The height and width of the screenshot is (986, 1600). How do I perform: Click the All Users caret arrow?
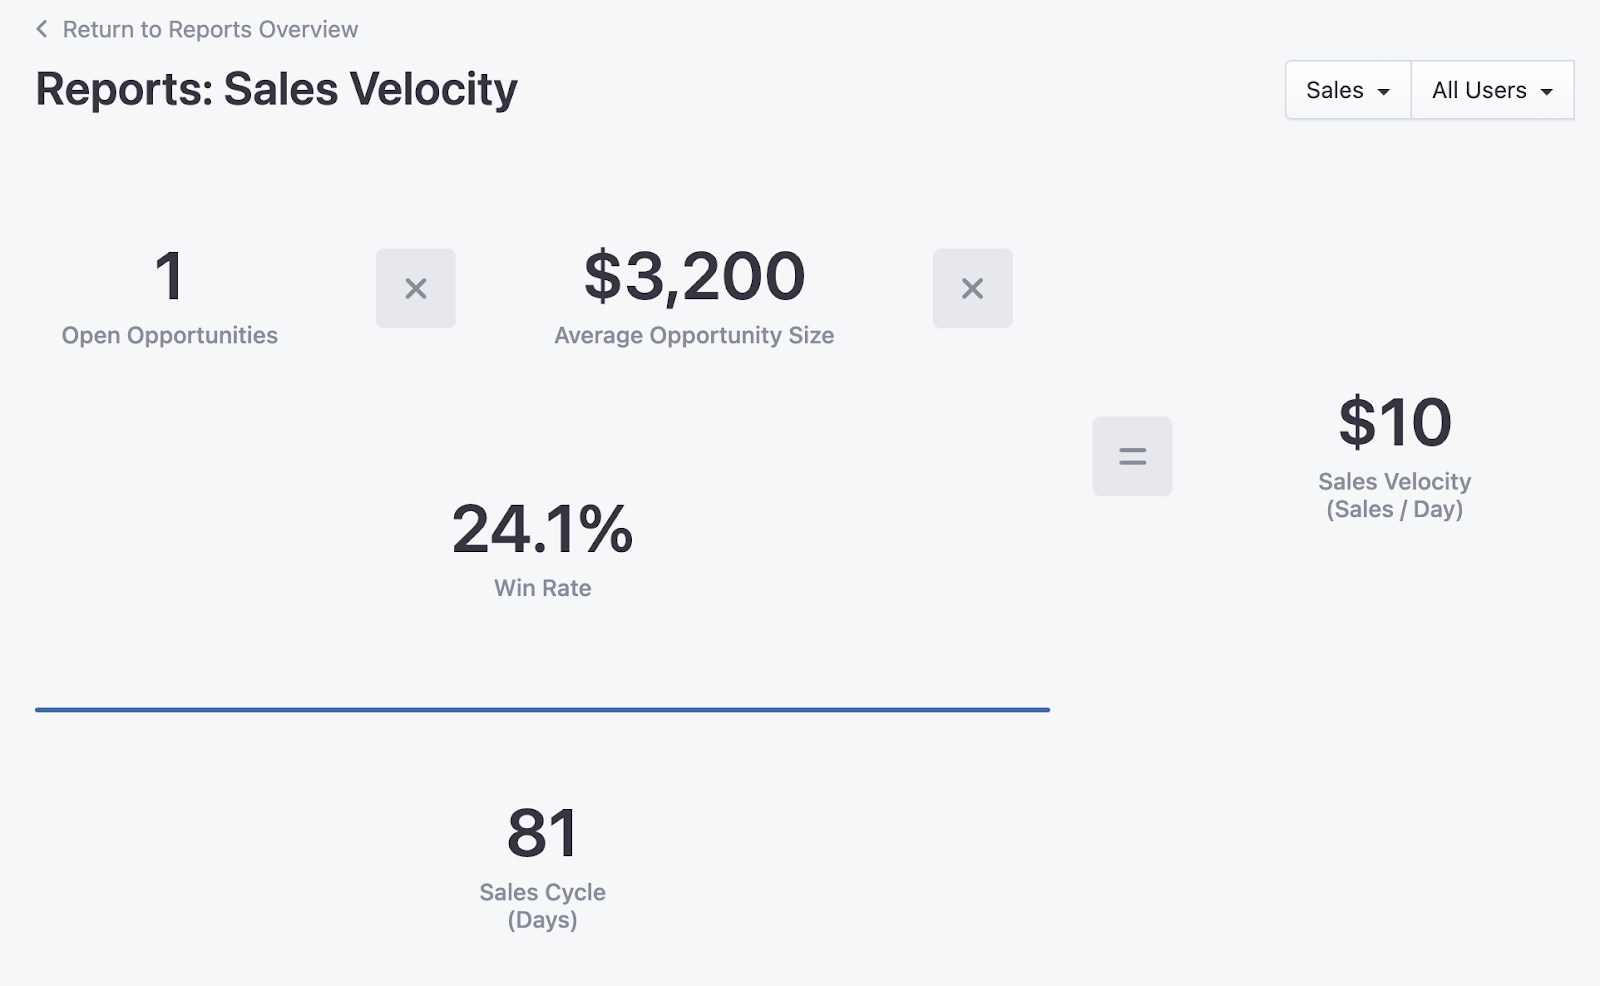[1547, 92]
